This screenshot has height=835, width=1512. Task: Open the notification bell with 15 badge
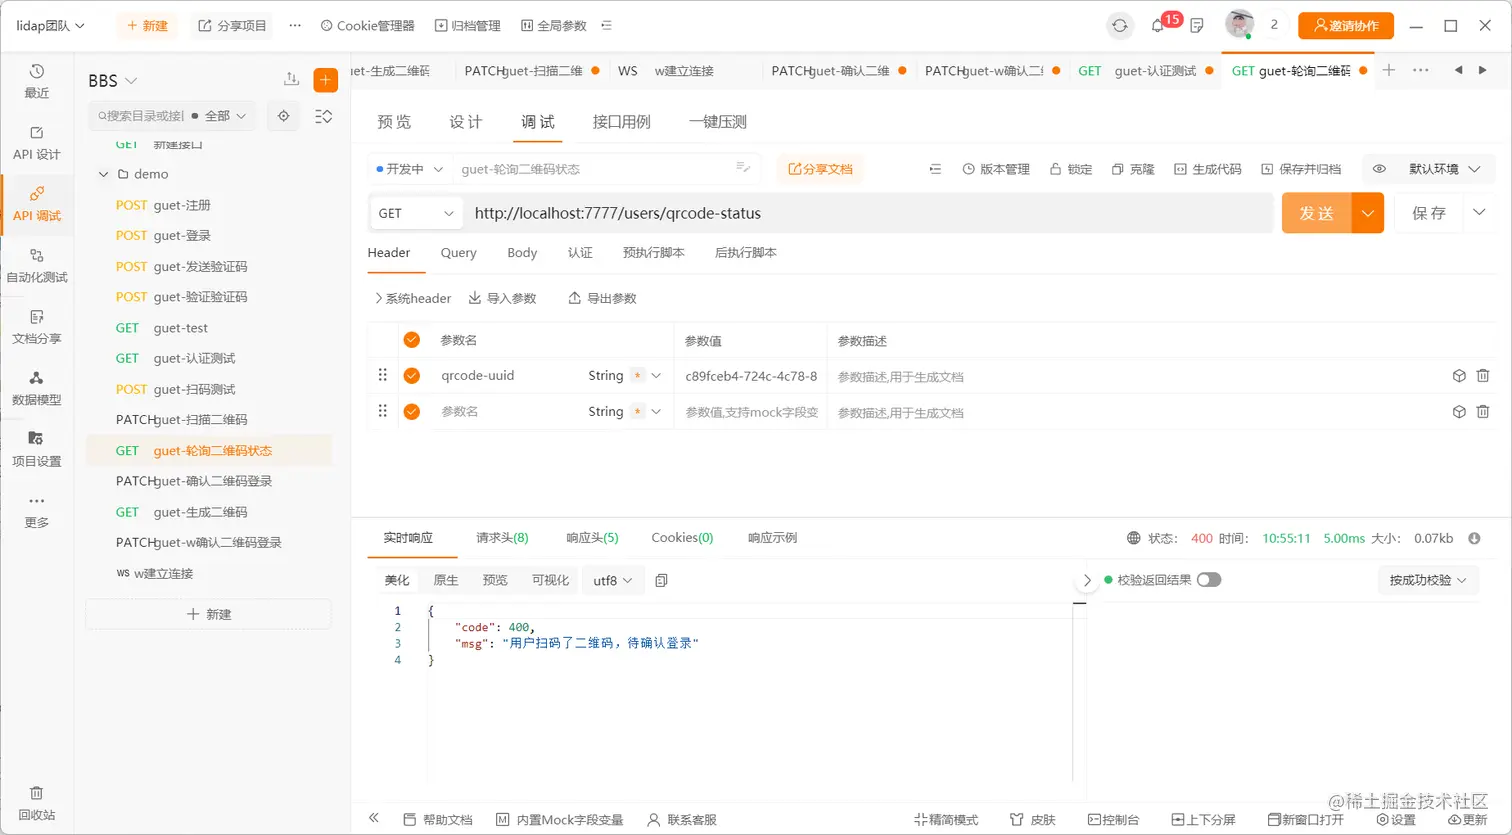1158,26
